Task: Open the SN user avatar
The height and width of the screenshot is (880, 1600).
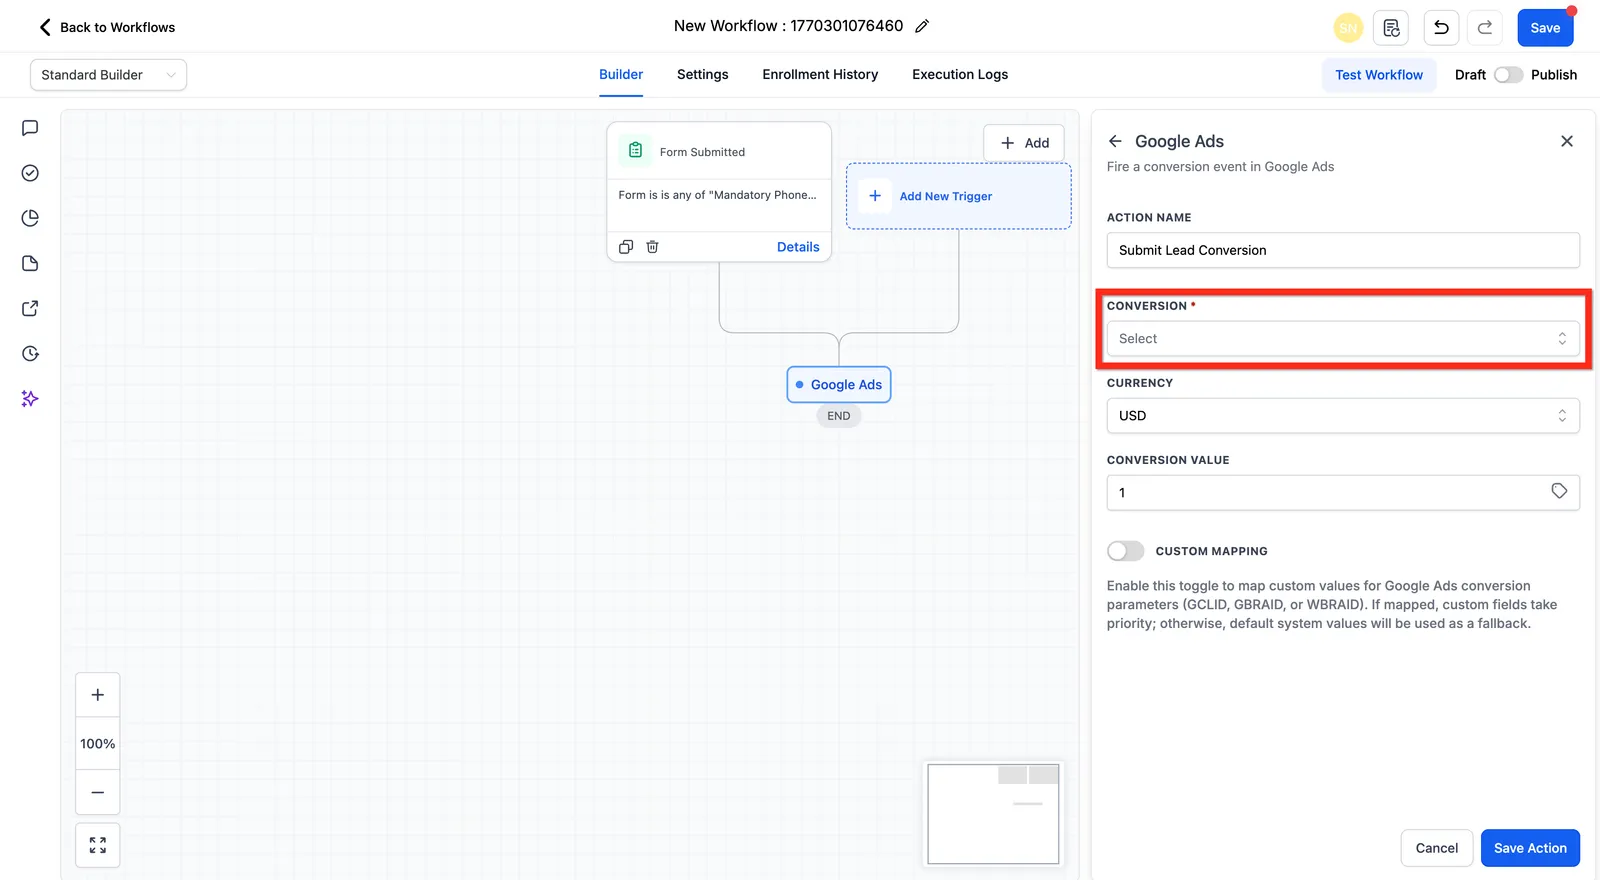Action: tap(1348, 28)
